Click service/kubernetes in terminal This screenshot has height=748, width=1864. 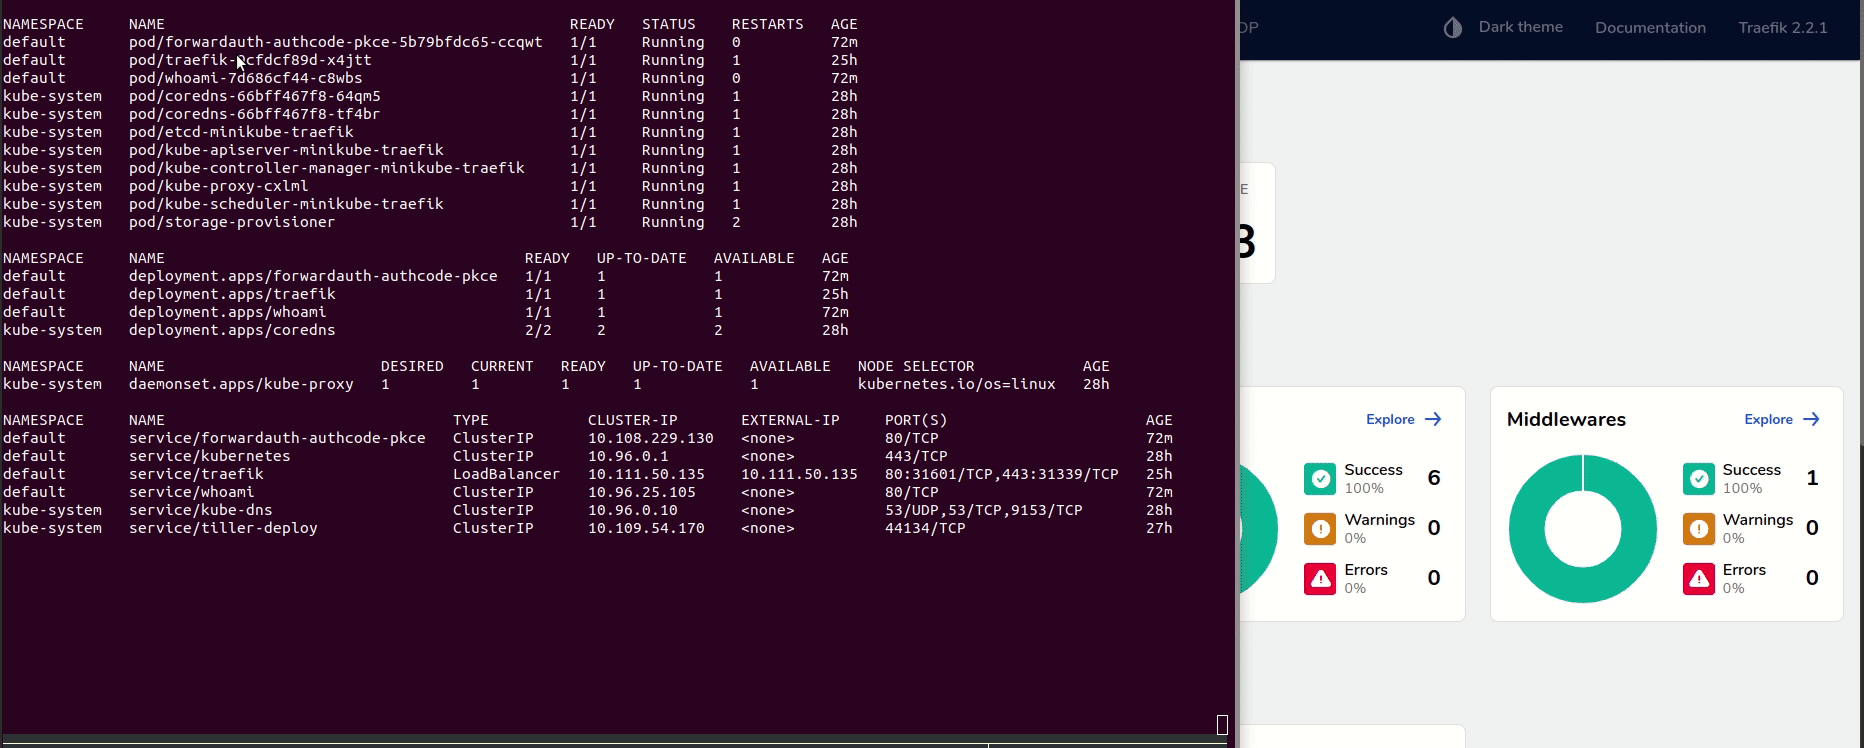210,456
